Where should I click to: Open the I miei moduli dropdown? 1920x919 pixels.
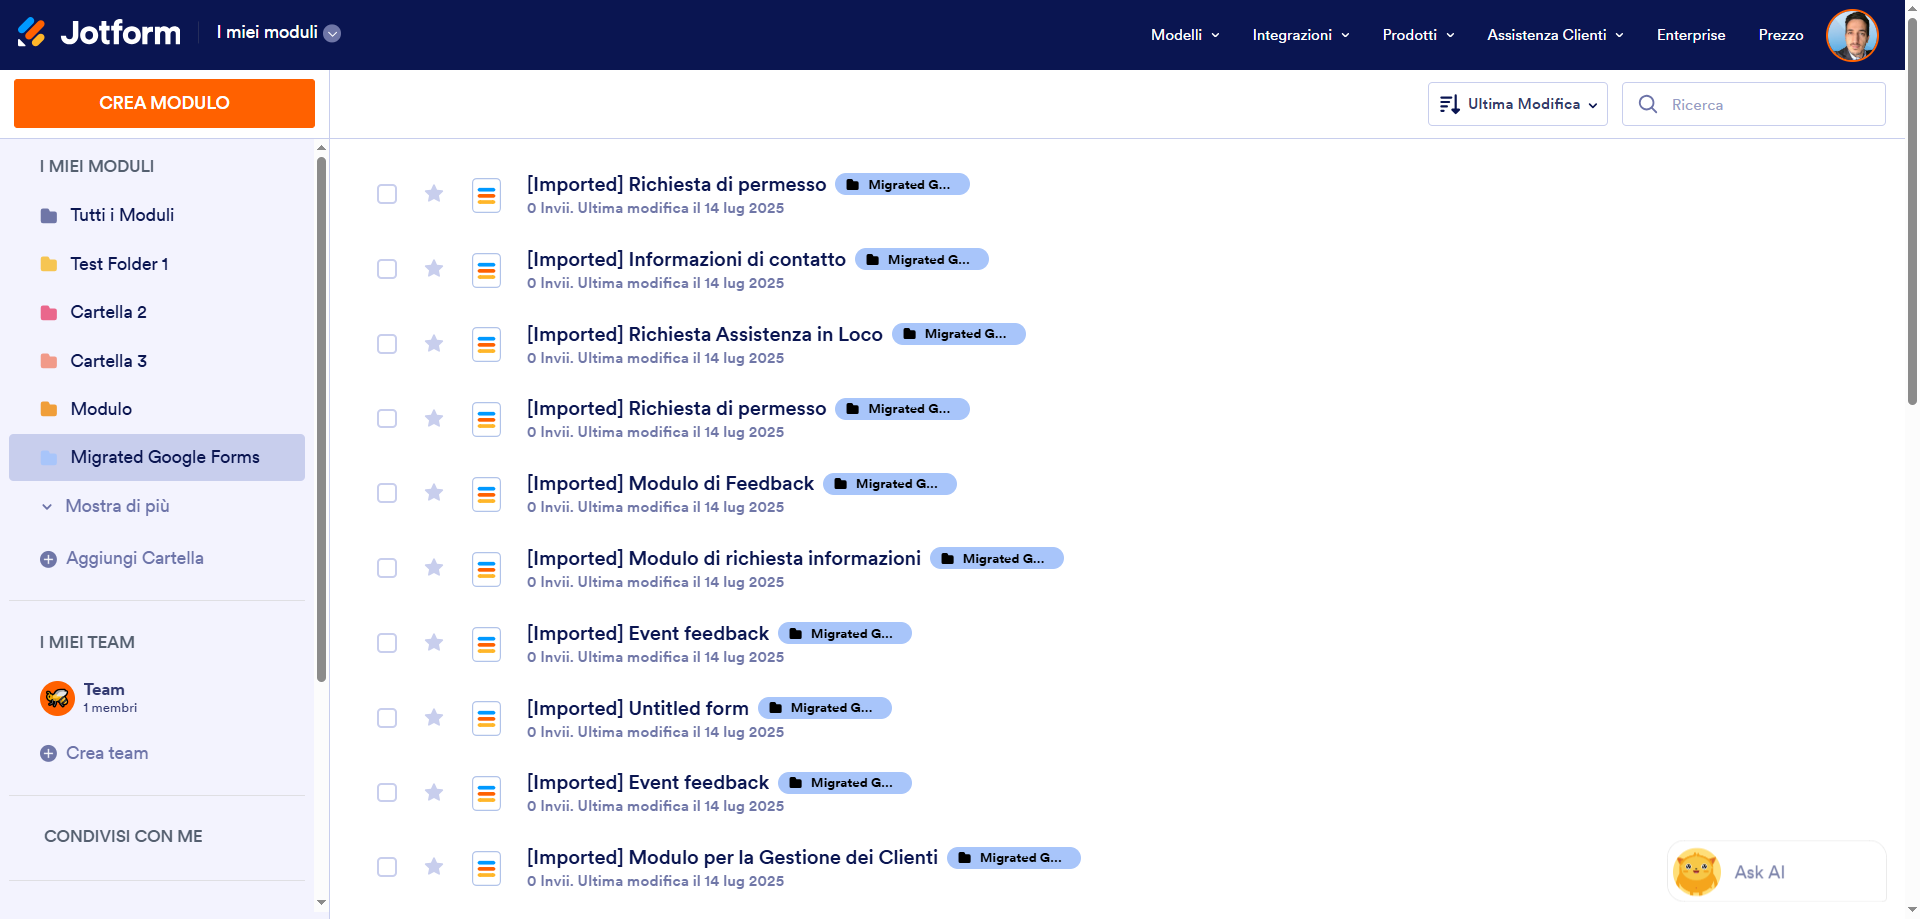(279, 33)
